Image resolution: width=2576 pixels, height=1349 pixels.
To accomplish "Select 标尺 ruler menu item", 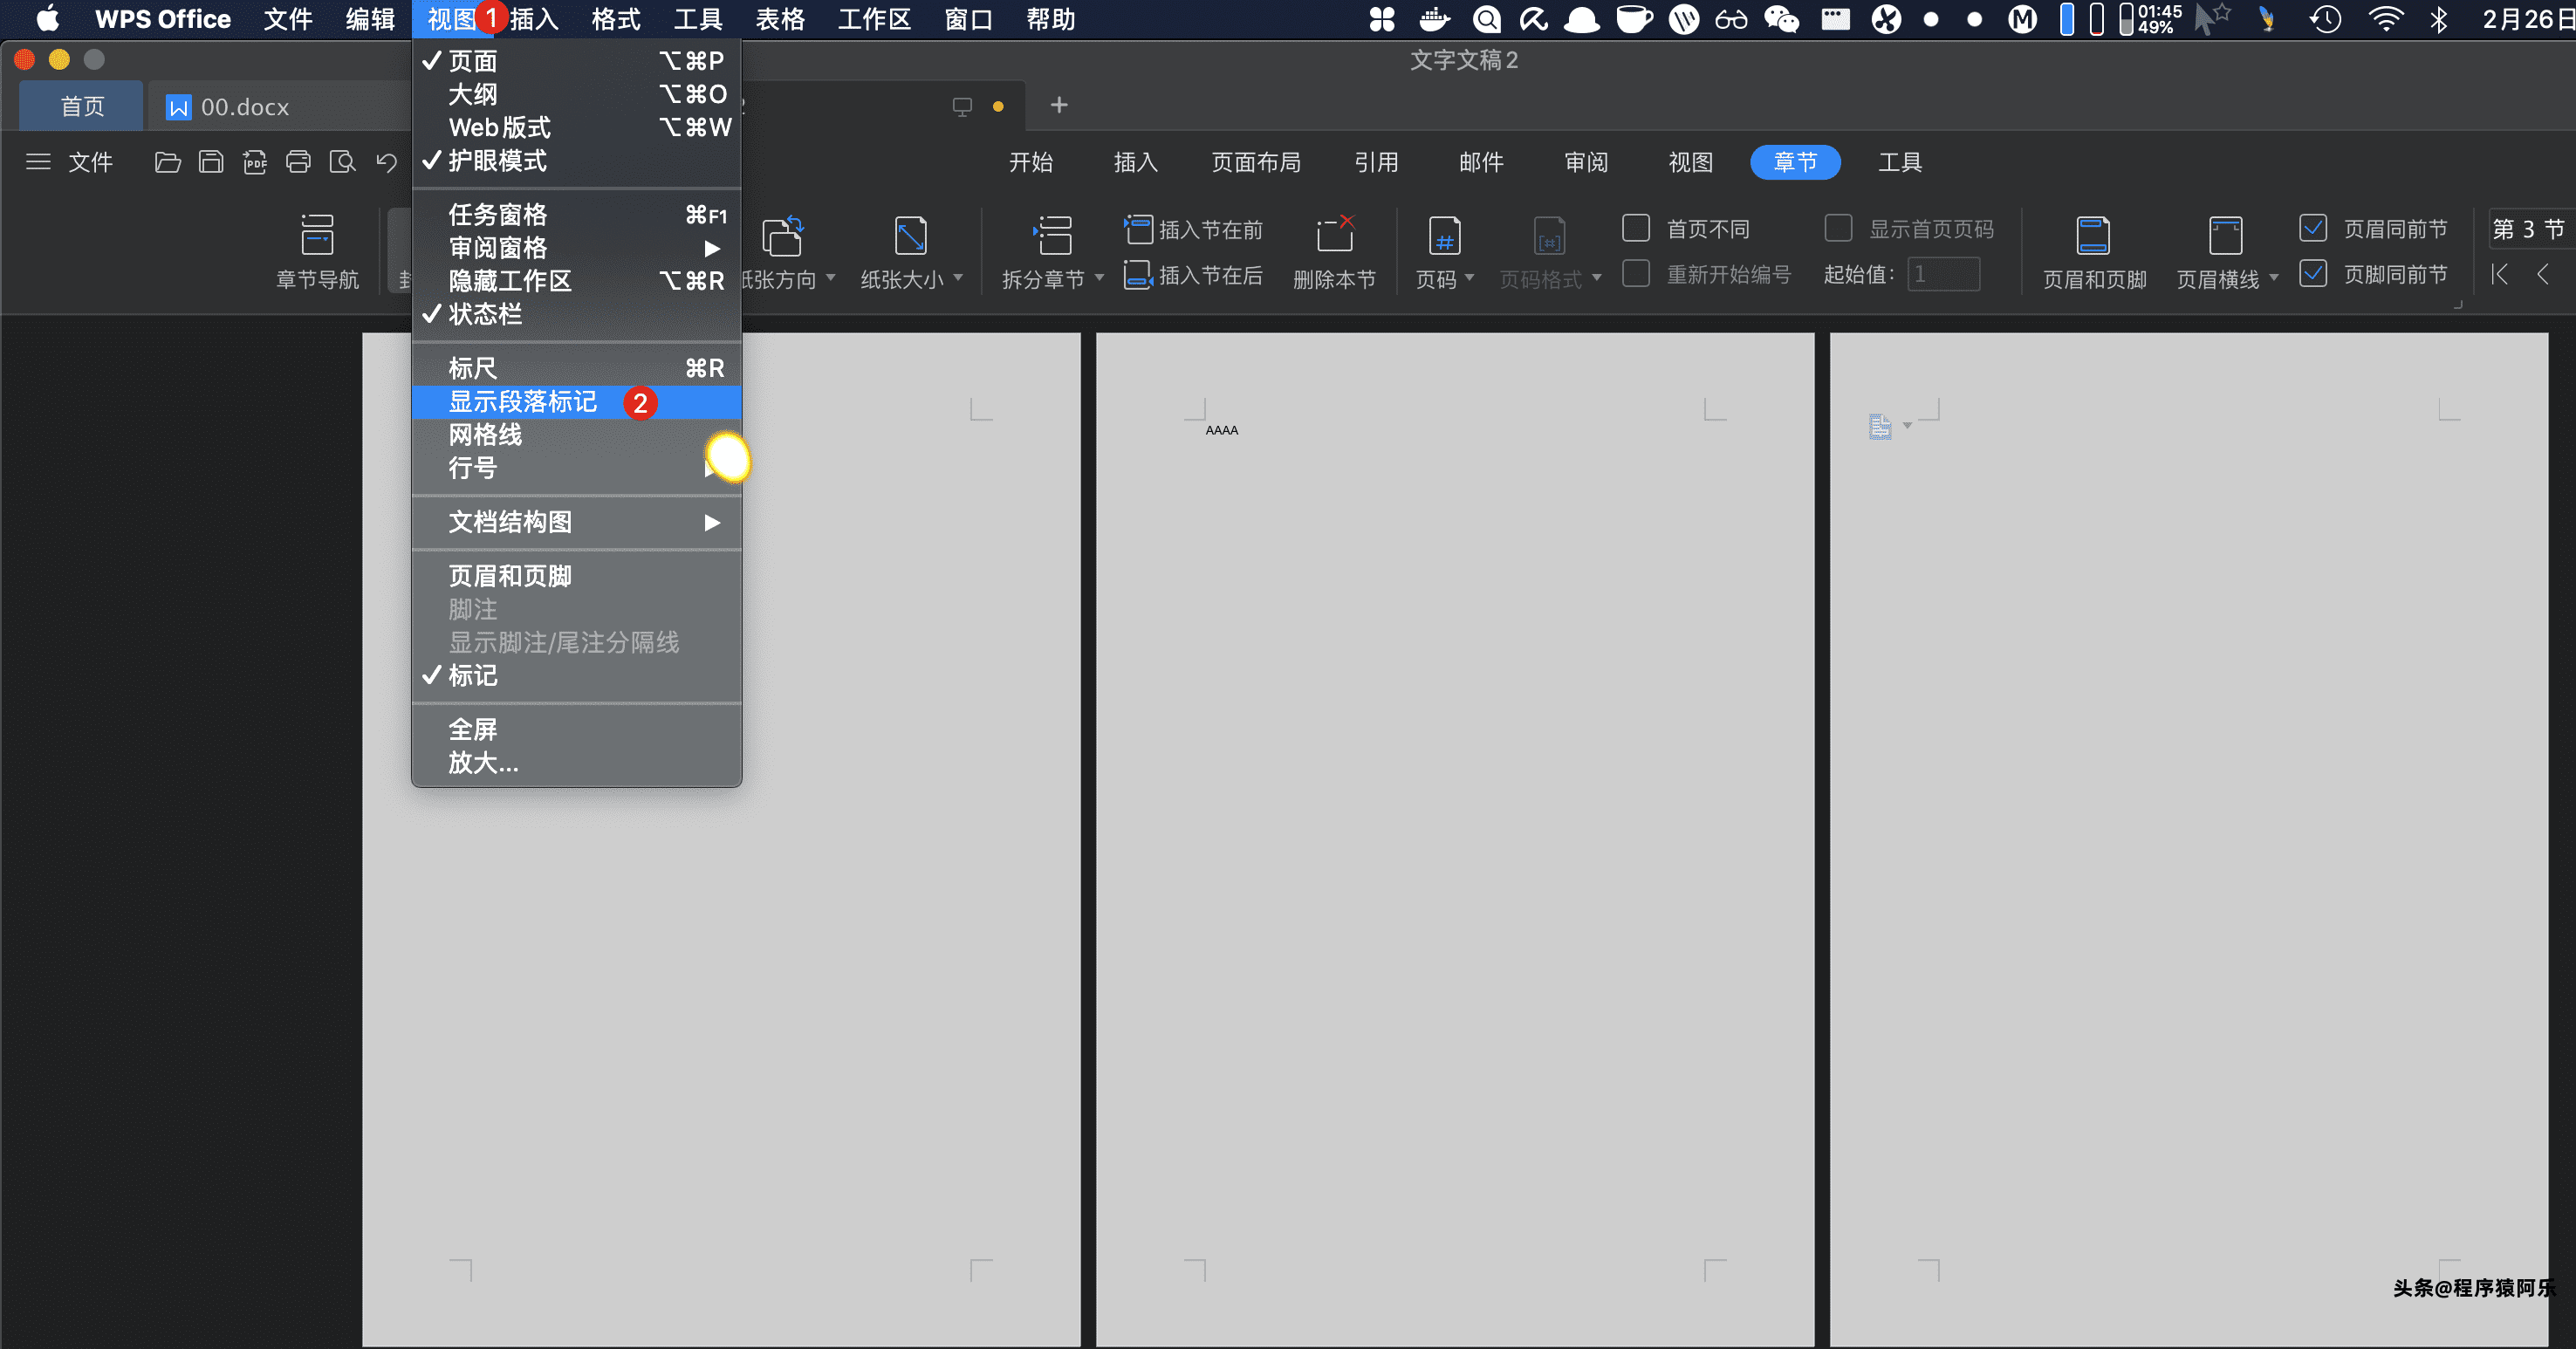I will 576,368.
